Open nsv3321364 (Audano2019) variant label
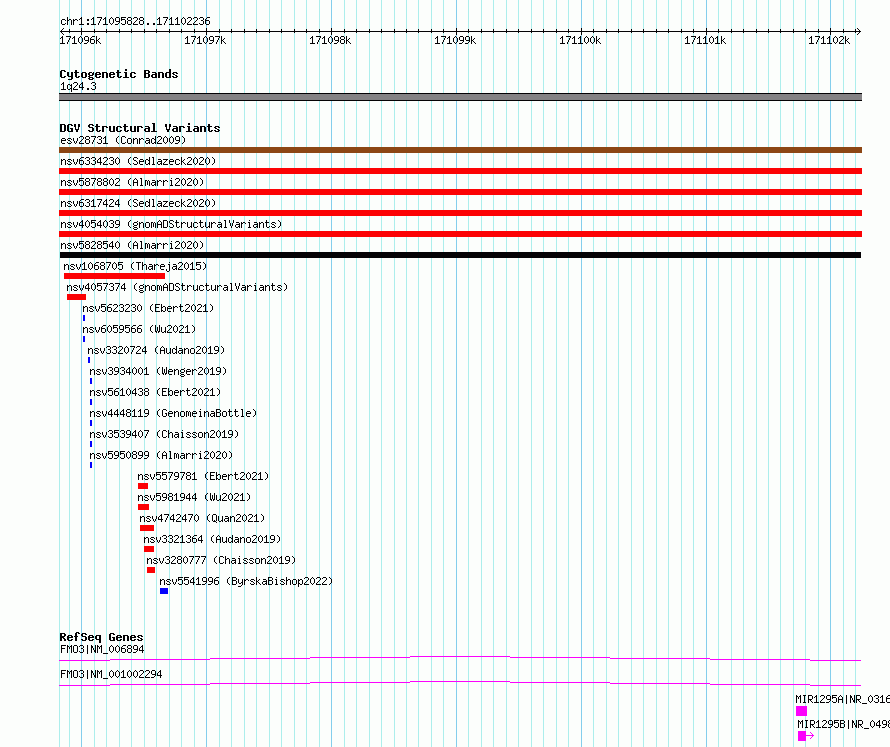Screen dimensions: 890x747 coord(212,539)
